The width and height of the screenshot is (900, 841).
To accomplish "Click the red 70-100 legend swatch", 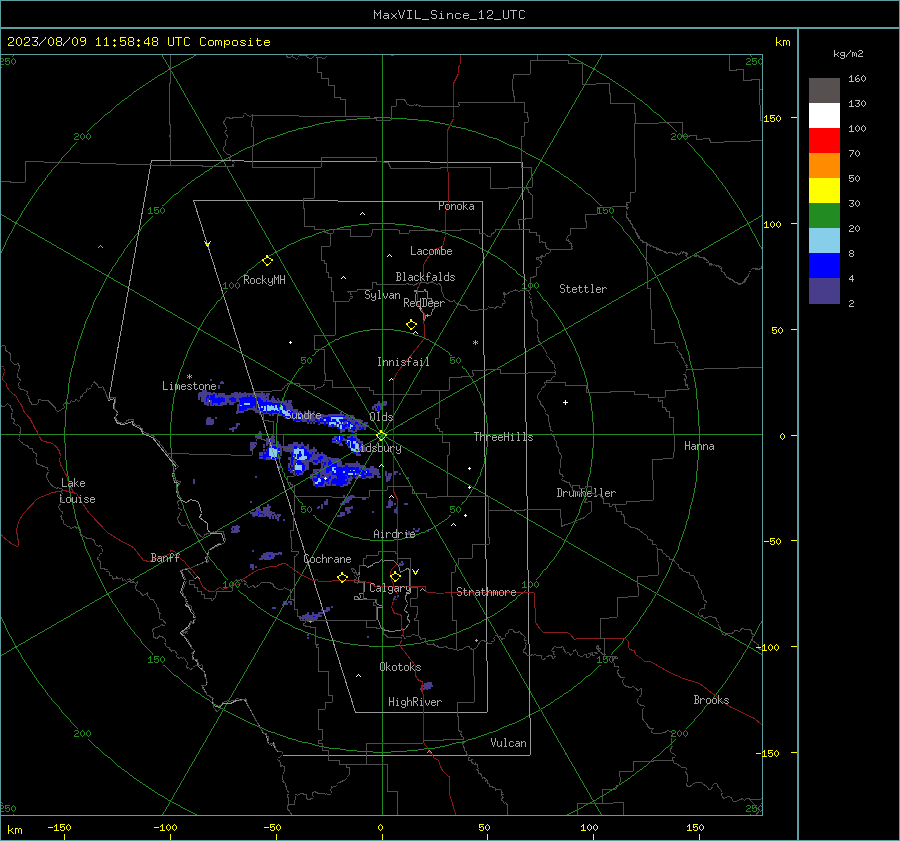I will [x=824, y=141].
